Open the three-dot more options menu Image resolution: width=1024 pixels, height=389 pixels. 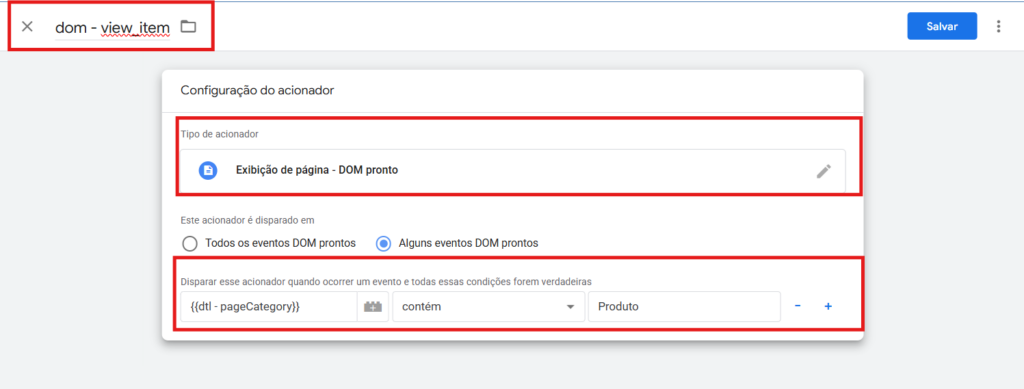(x=998, y=27)
